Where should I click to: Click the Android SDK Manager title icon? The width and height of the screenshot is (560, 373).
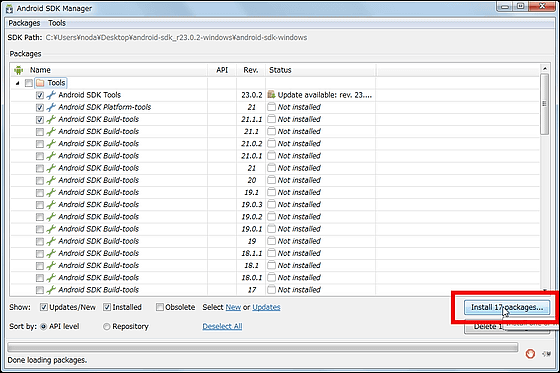coord(10,8)
